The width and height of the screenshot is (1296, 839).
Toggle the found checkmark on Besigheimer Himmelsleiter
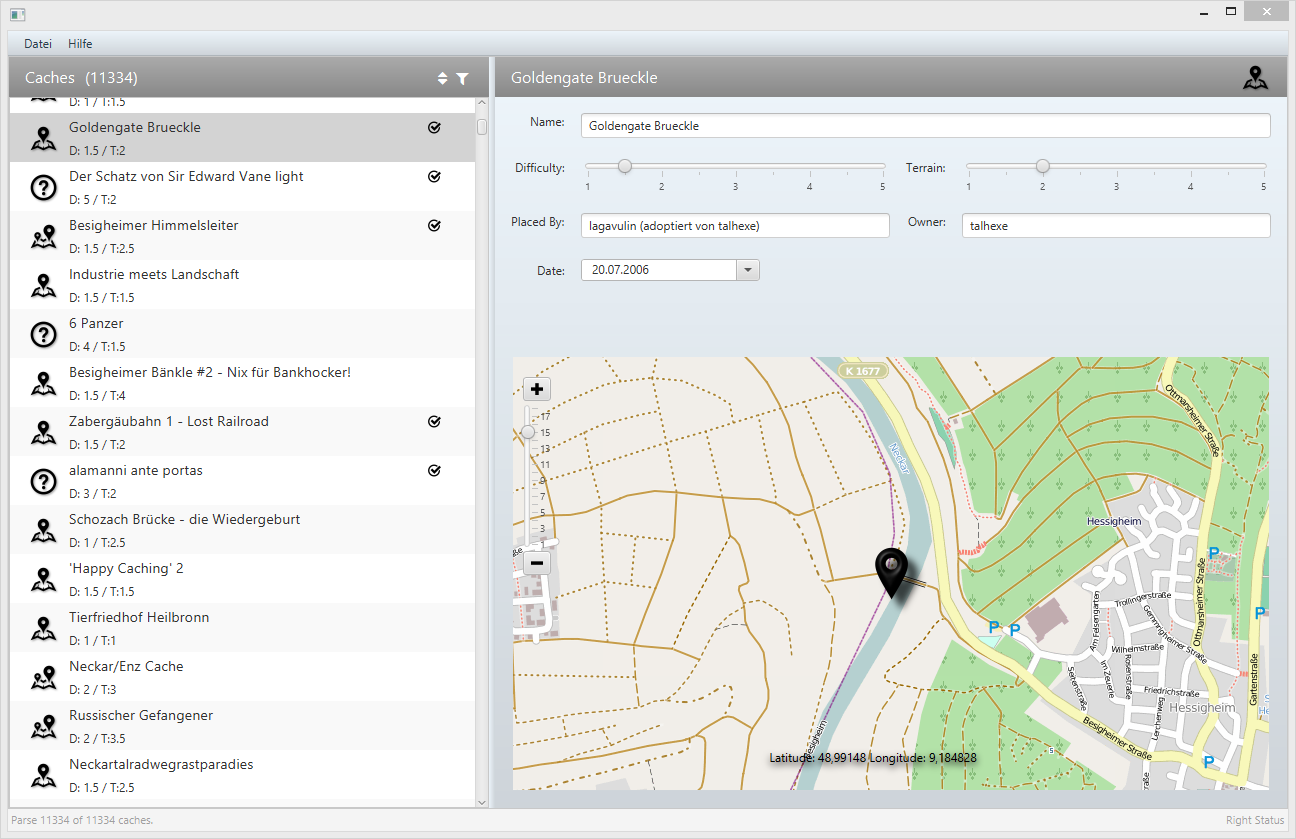[434, 226]
